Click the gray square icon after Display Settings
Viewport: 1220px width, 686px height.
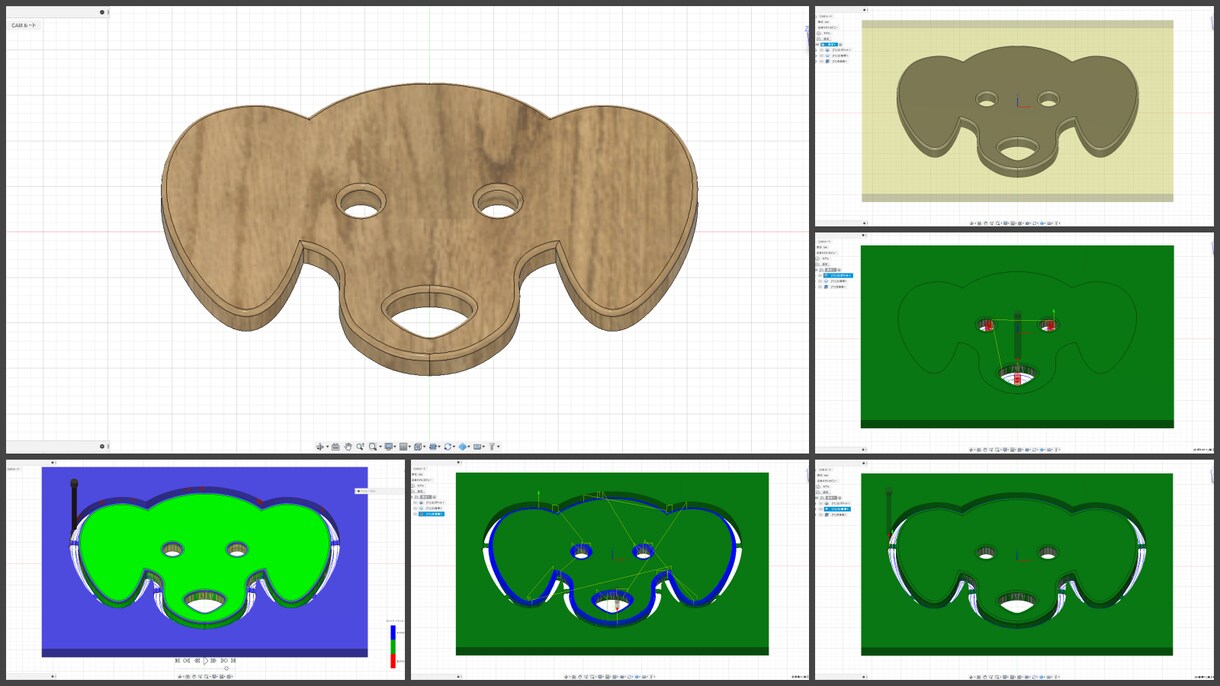[403, 447]
